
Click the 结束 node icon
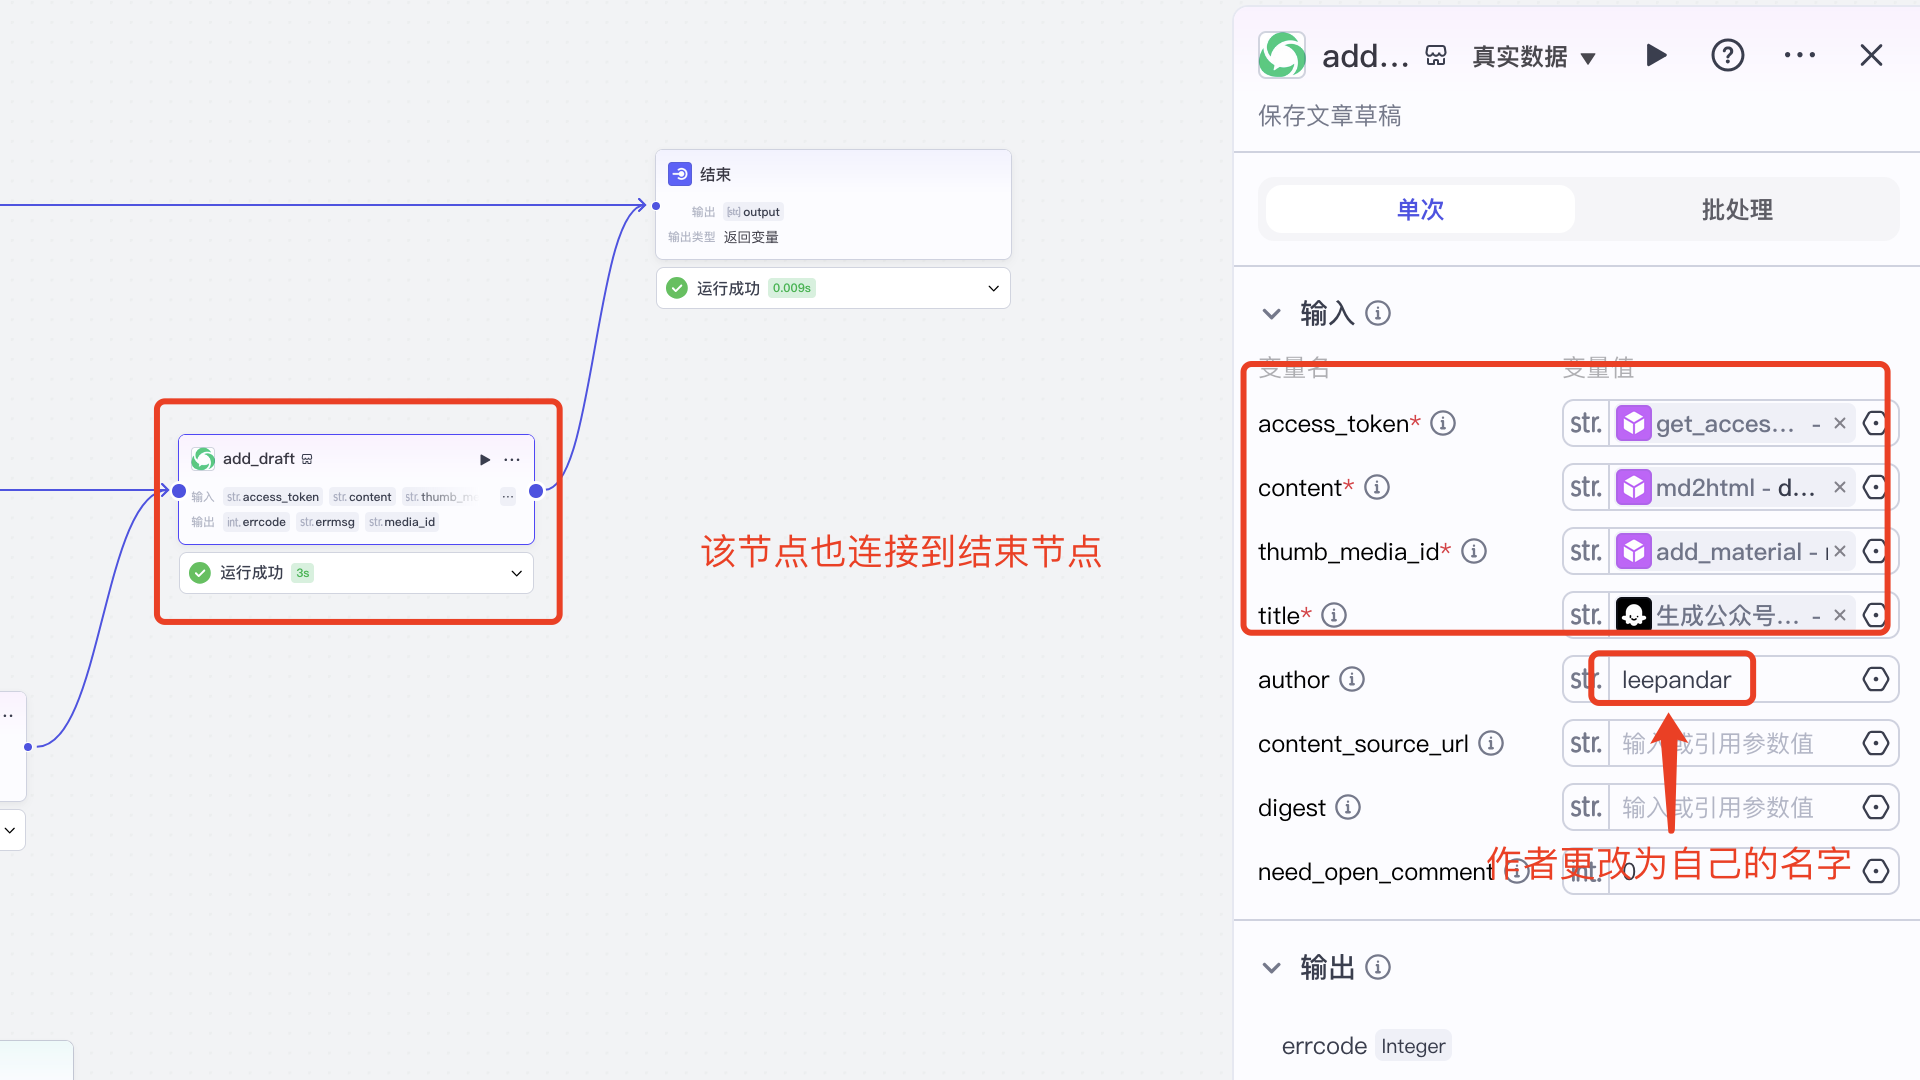click(680, 174)
